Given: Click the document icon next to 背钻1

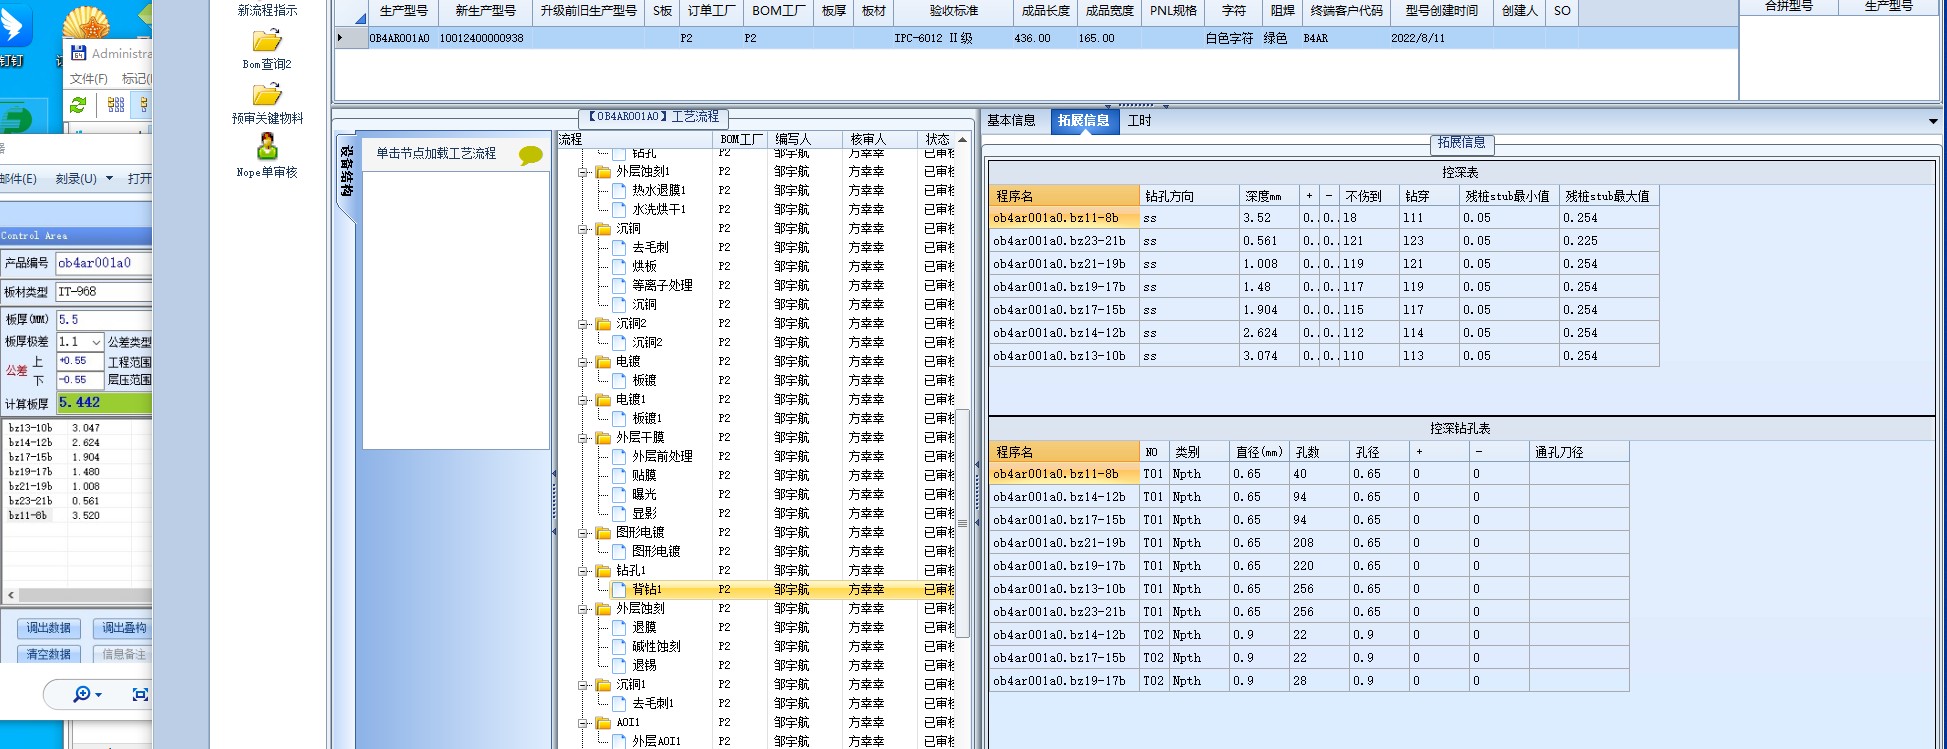Looking at the screenshot, I should tap(619, 590).
